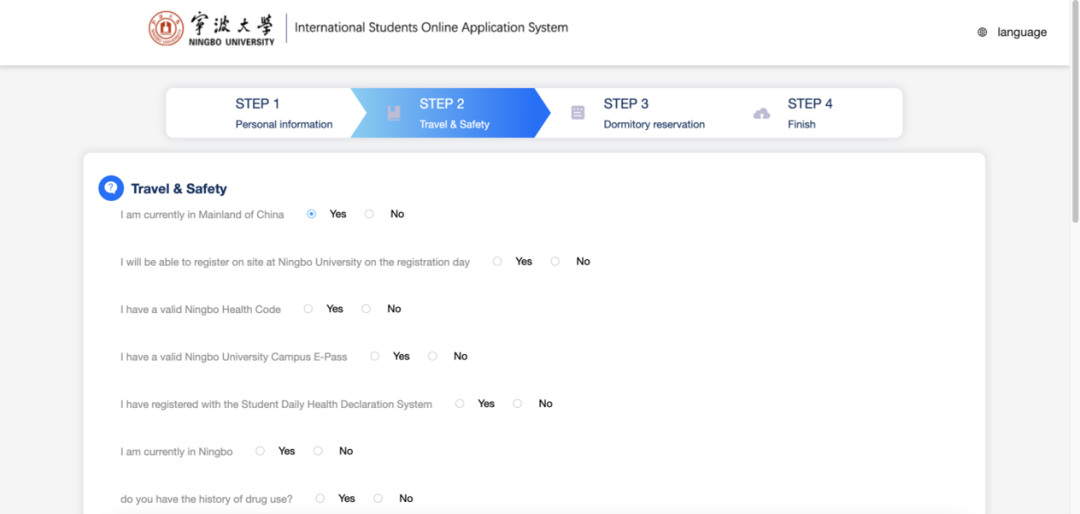
Task: Click the Step 4 cloud upload icon
Action: click(x=761, y=113)
